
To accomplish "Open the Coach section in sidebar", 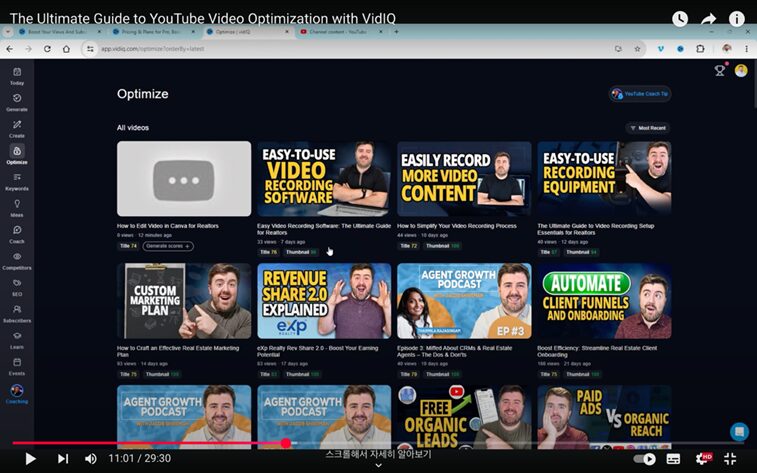I will click(x=17, y=234).
